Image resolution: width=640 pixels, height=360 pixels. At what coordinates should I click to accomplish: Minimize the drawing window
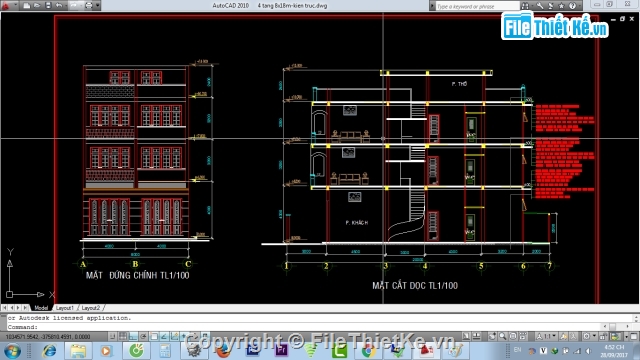coord(613,19)
